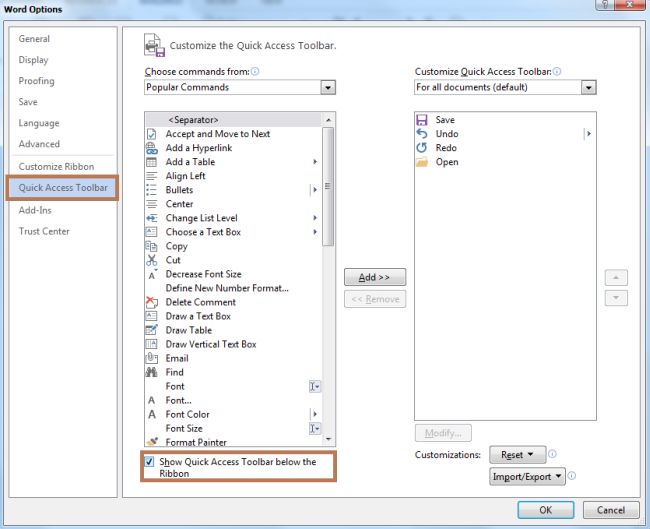Click the Decrease Font Size icon
The image size is (650, 529).
pyautogui.click(x=153, y=274)
